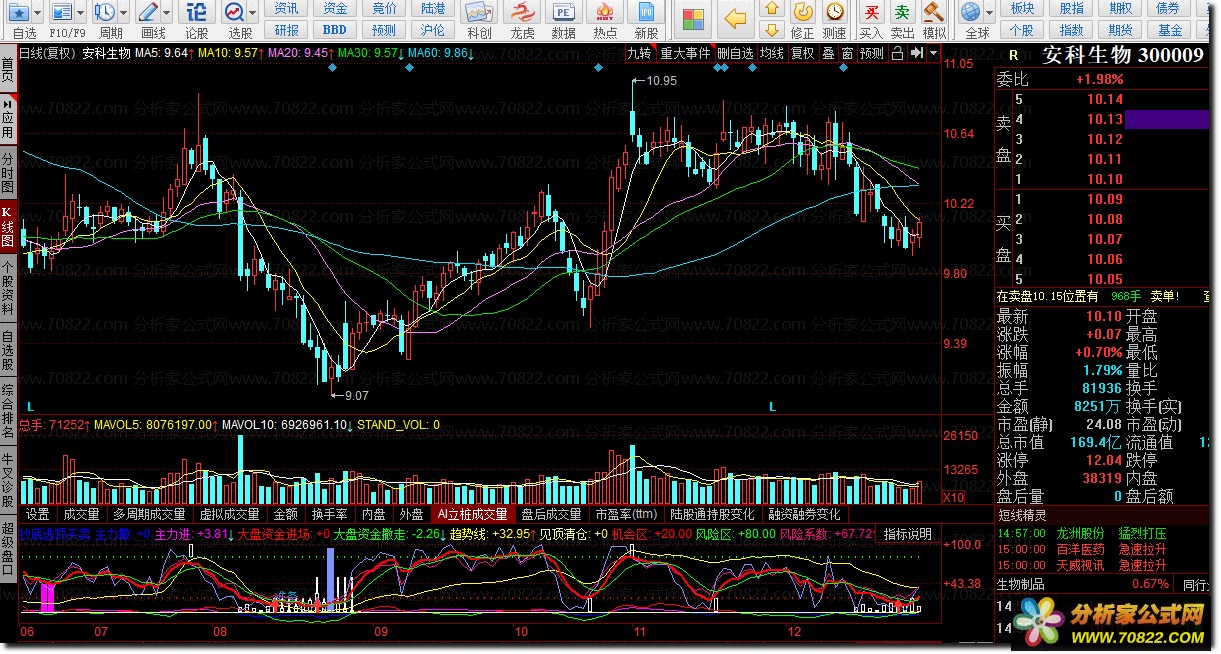Click the 板块 sector button

(1022, 8)
